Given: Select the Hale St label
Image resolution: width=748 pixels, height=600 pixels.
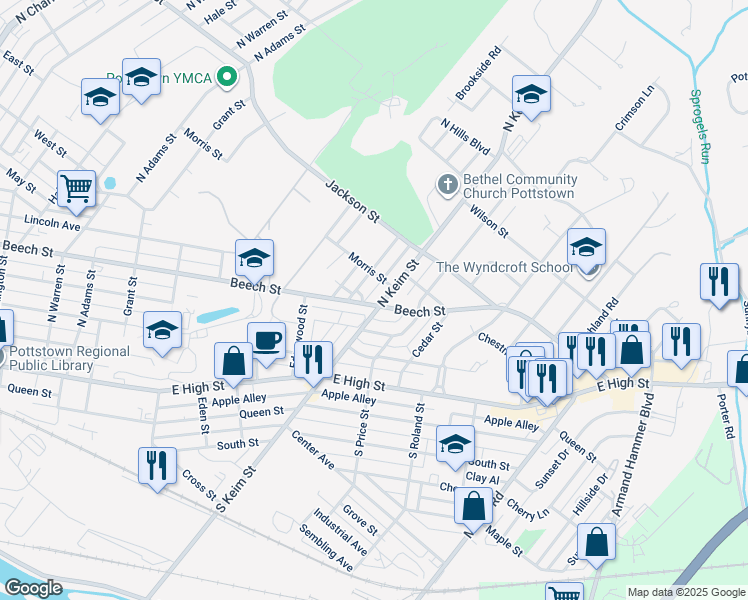Looking at the screenshot, I should [220, 12].
